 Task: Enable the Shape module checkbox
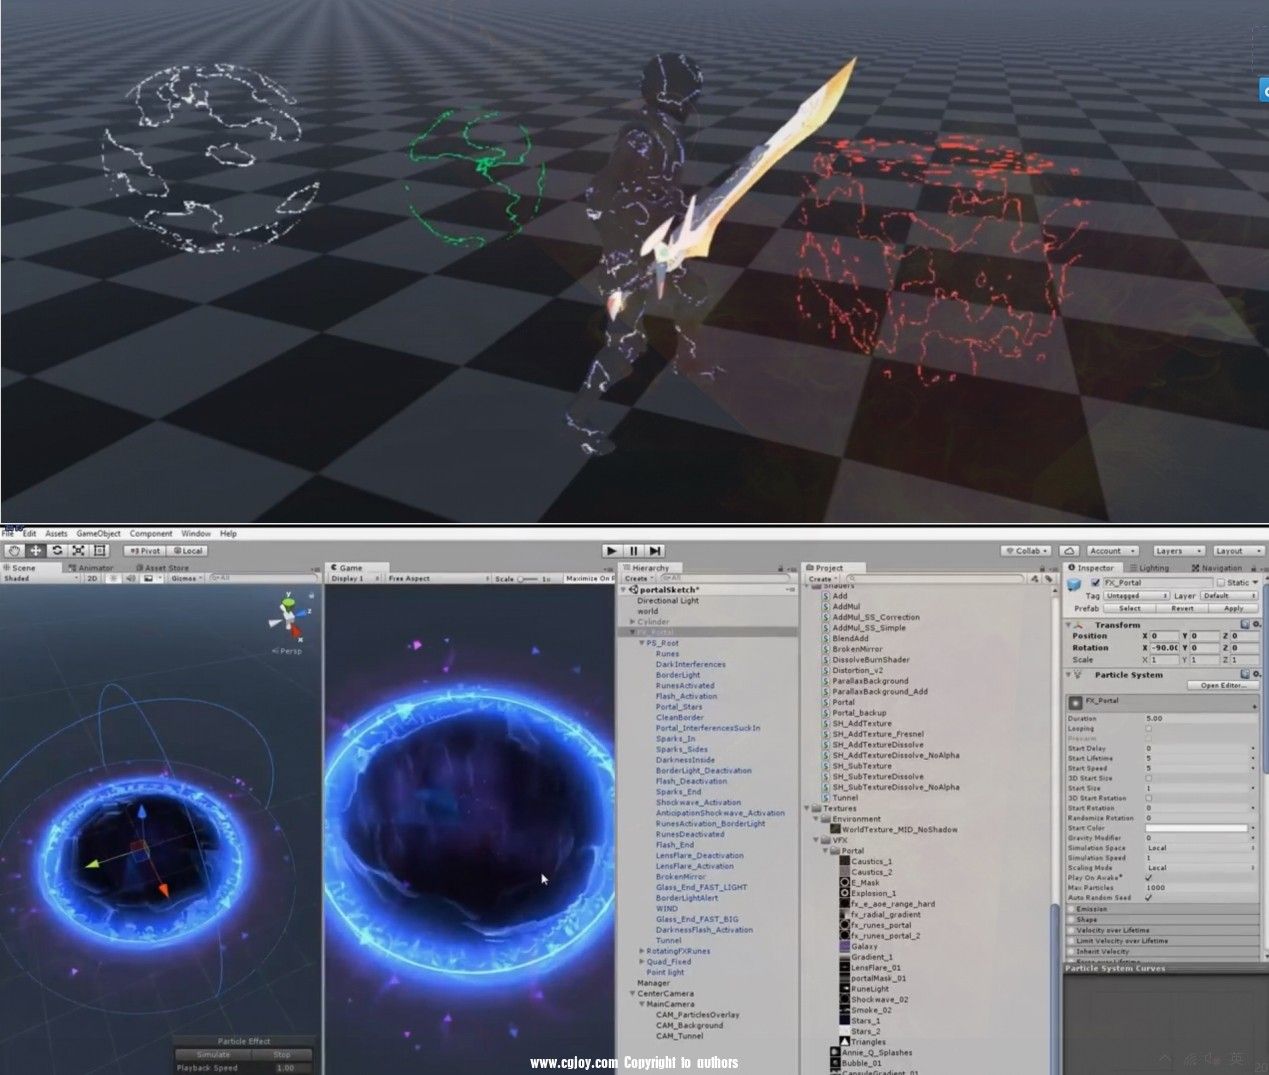pyautogui.click(x=1071, y=919)
